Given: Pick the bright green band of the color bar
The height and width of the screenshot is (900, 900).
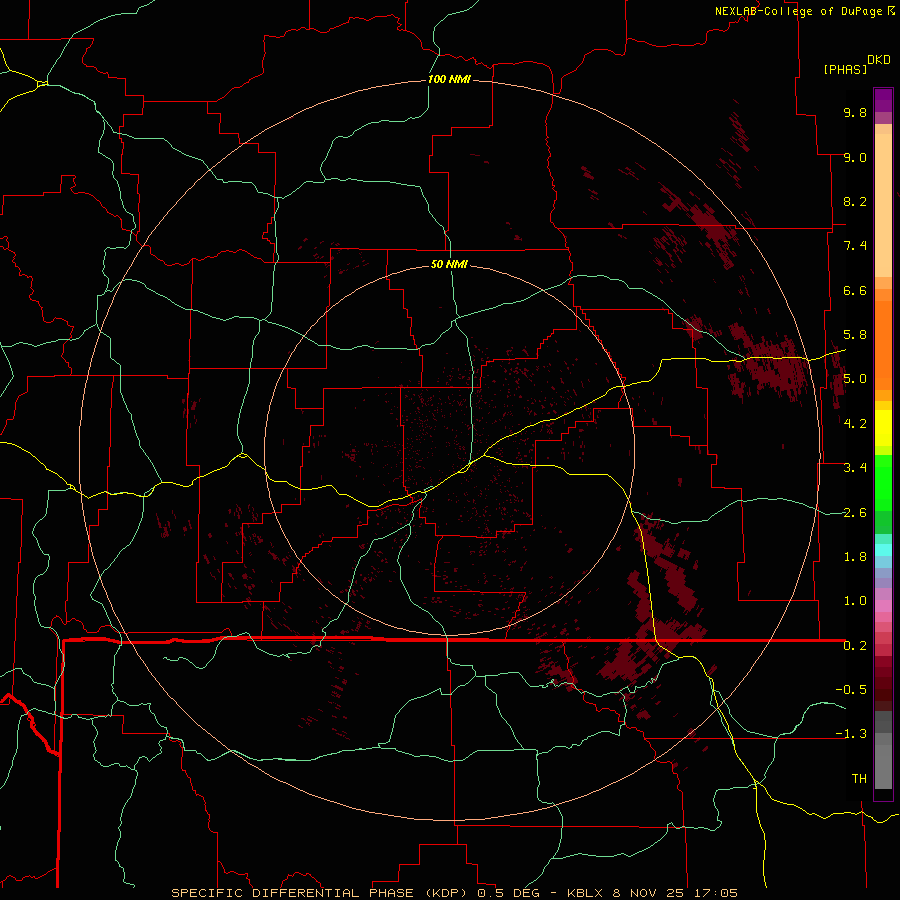Looking at the screenshot, I should pos(883,482).
